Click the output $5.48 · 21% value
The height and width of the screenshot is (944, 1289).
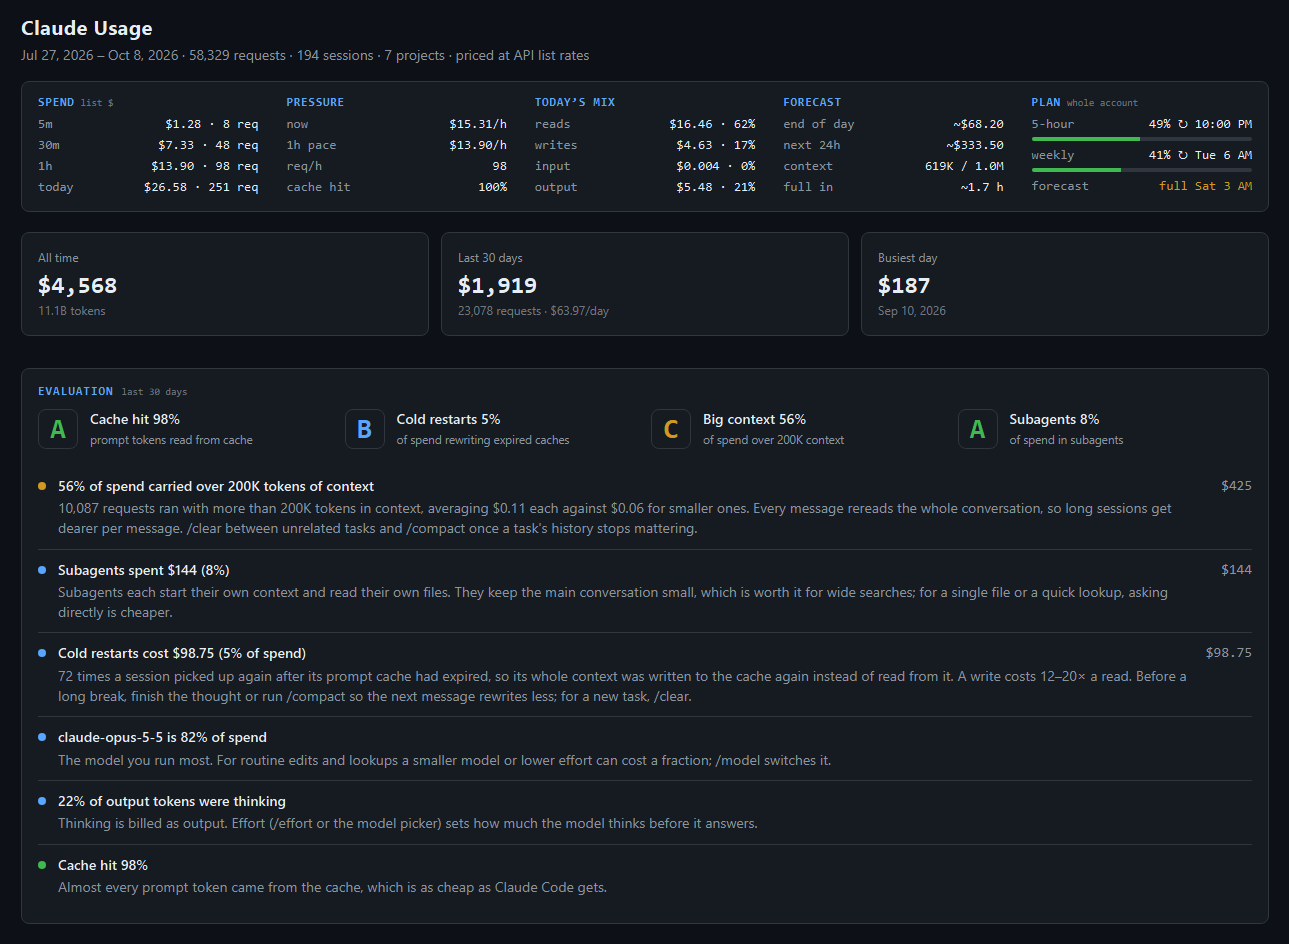pyautogui.click(x=716, y=187)
